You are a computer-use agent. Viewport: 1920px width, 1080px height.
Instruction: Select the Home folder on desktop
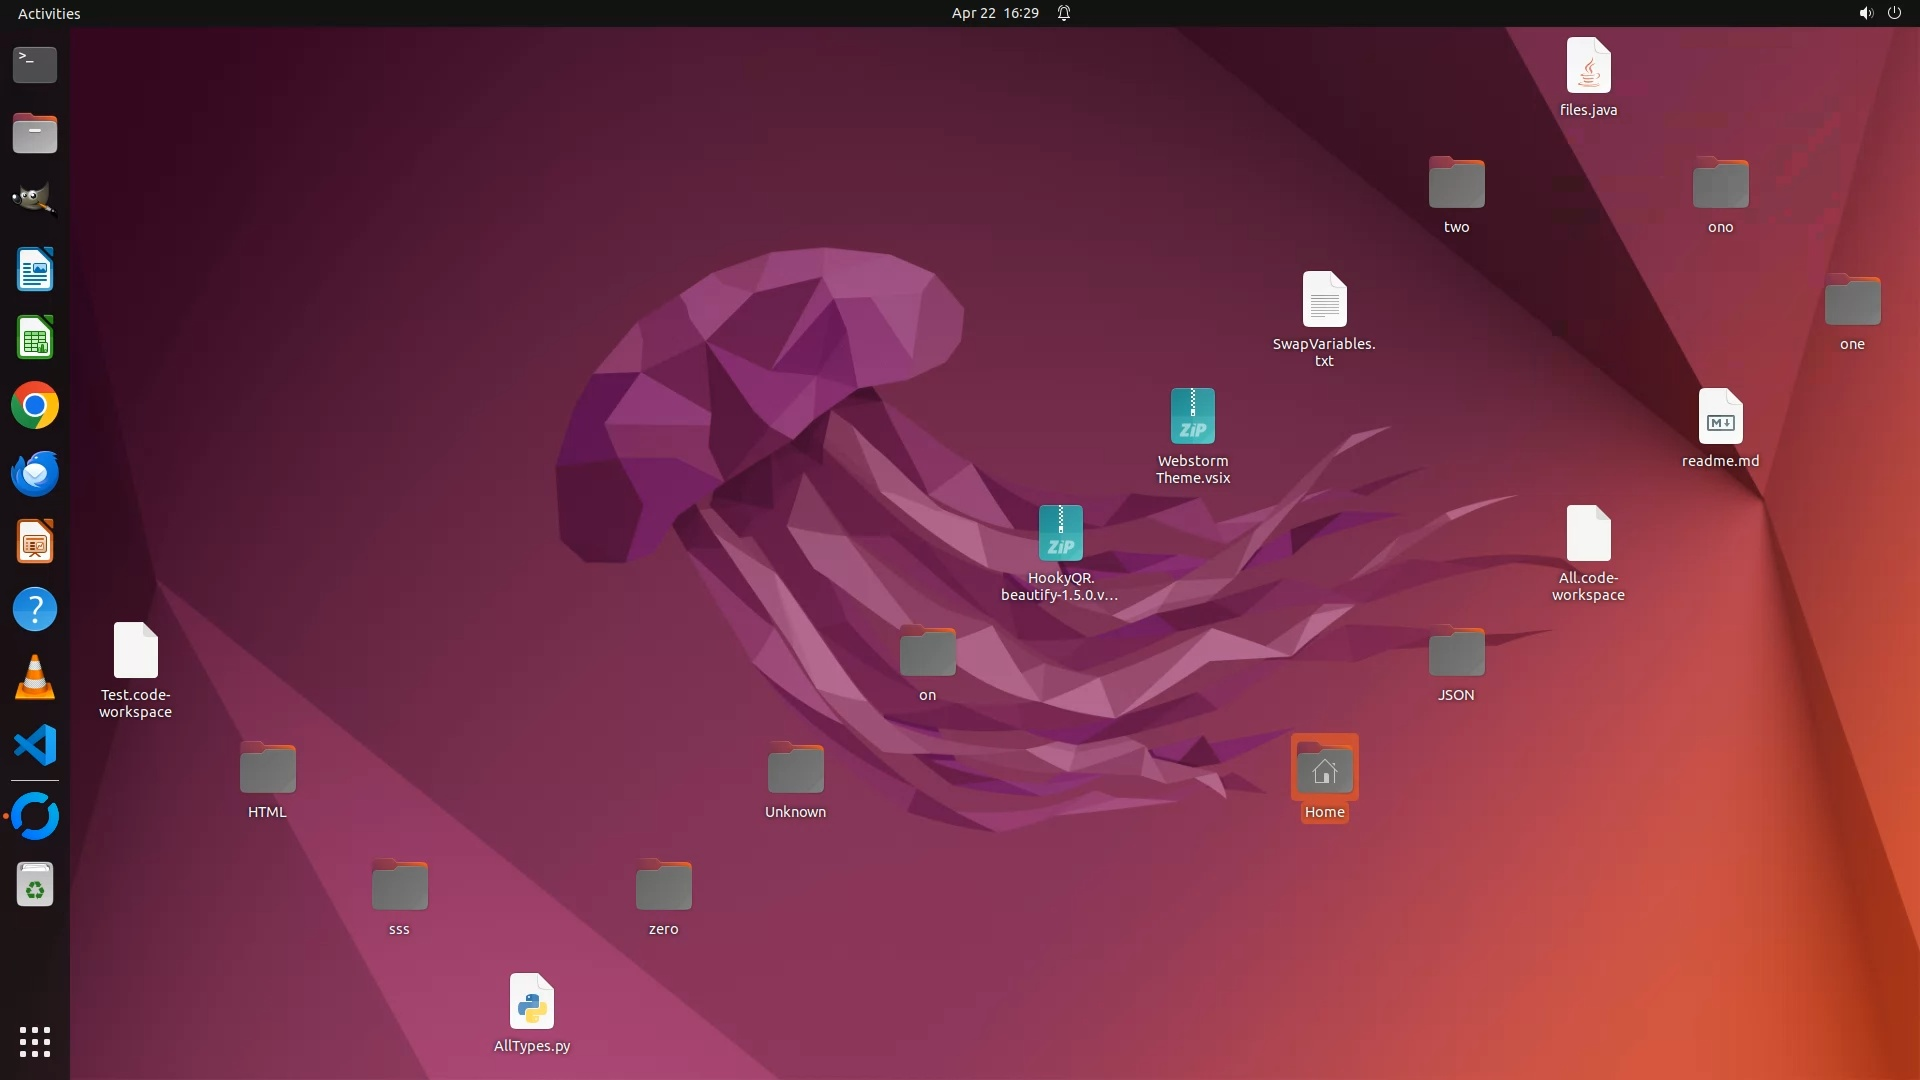click(x=1324, y=769)
